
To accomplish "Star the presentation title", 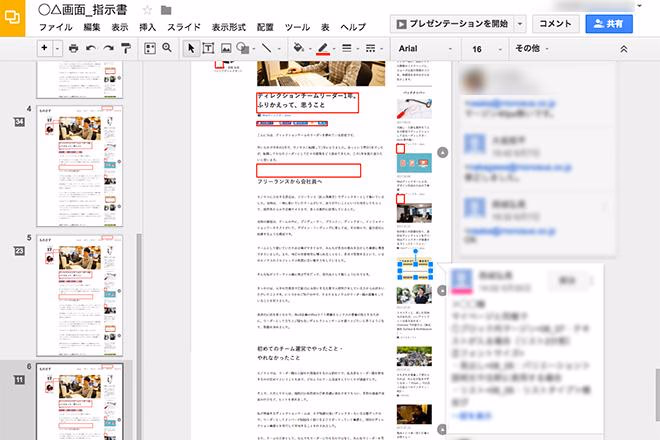I will [x=147, y=9].
